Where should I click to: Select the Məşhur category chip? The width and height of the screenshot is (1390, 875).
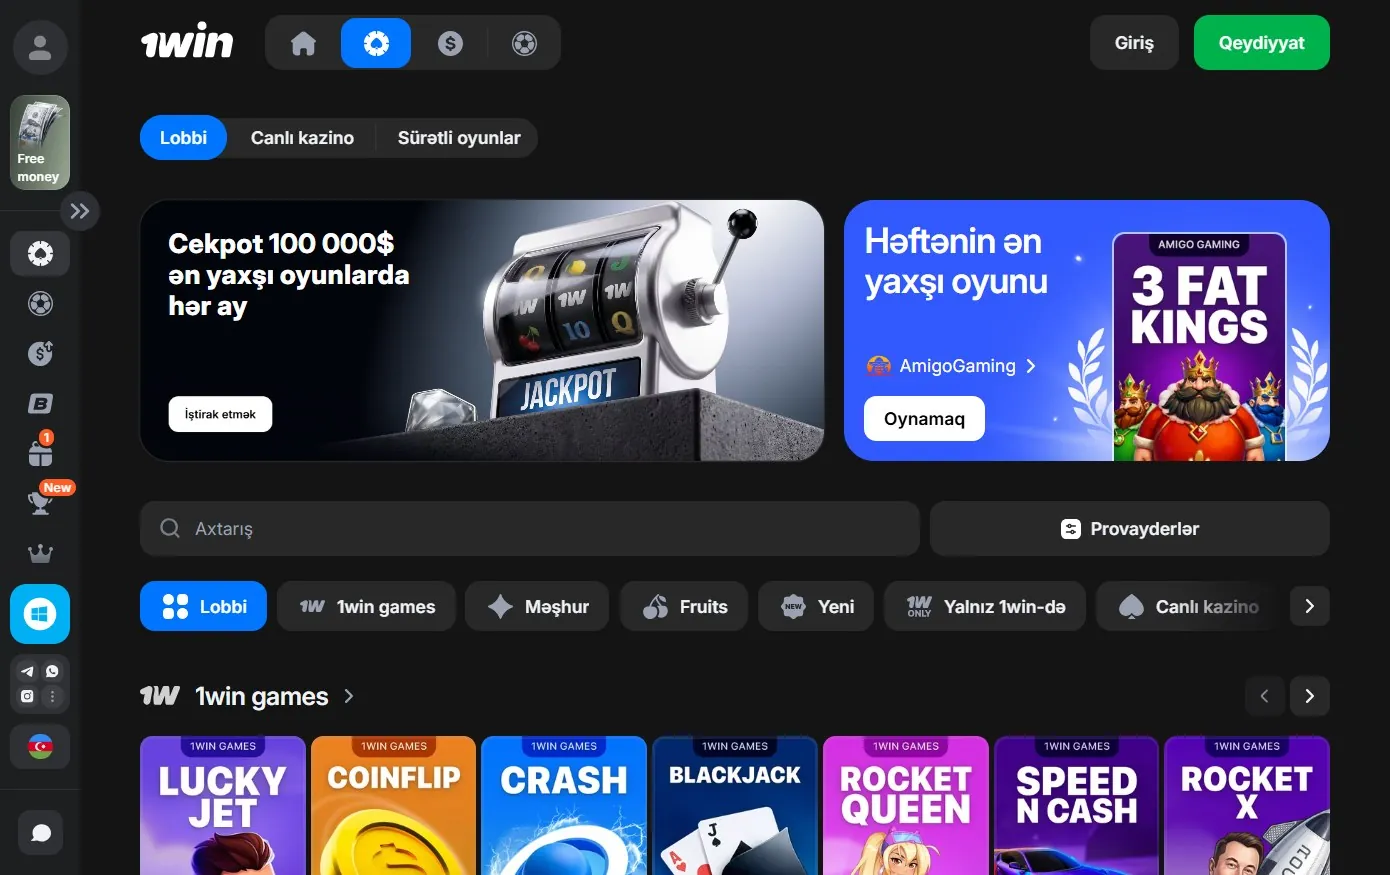pyautogui.click(x=537, y=606)
